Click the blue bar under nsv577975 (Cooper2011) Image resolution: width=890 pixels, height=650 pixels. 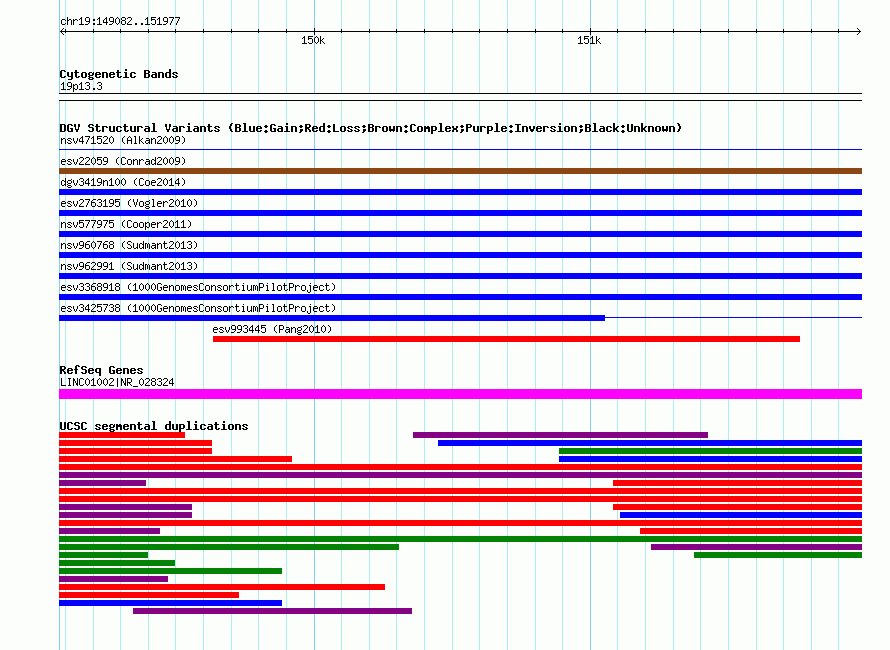(x=460, y=234)
